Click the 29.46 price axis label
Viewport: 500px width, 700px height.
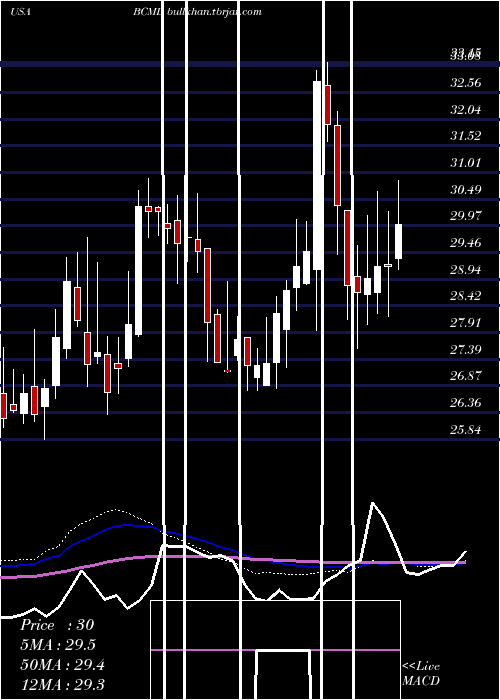click(466, 242)
